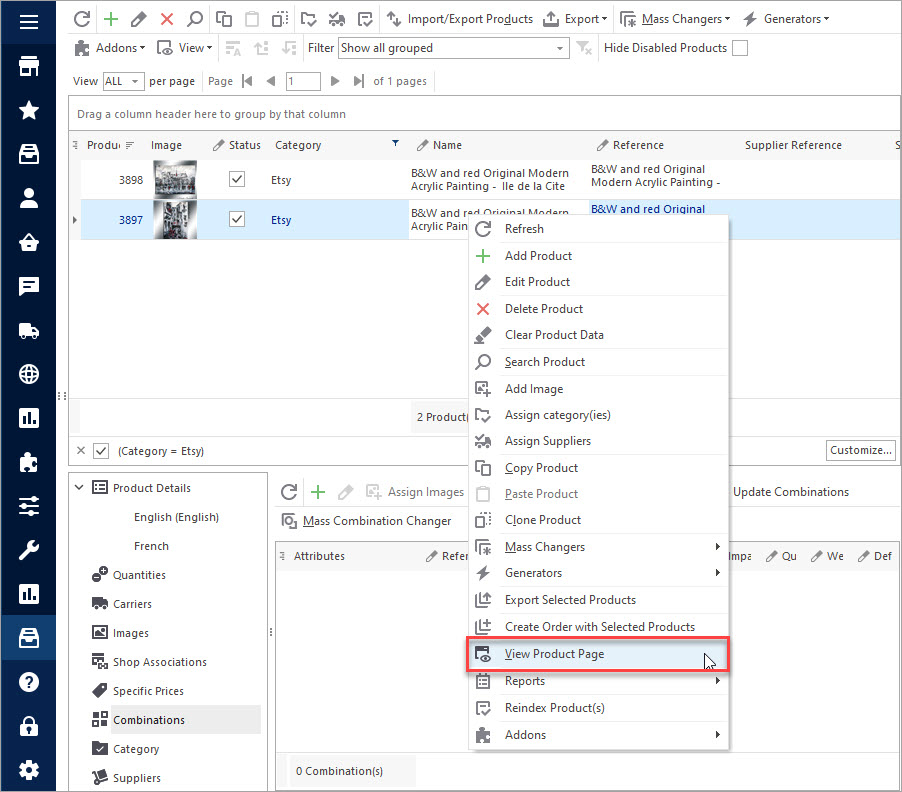Choose Clear Product Data from context menu
This screenshot has width=902, height=792.
598,335
